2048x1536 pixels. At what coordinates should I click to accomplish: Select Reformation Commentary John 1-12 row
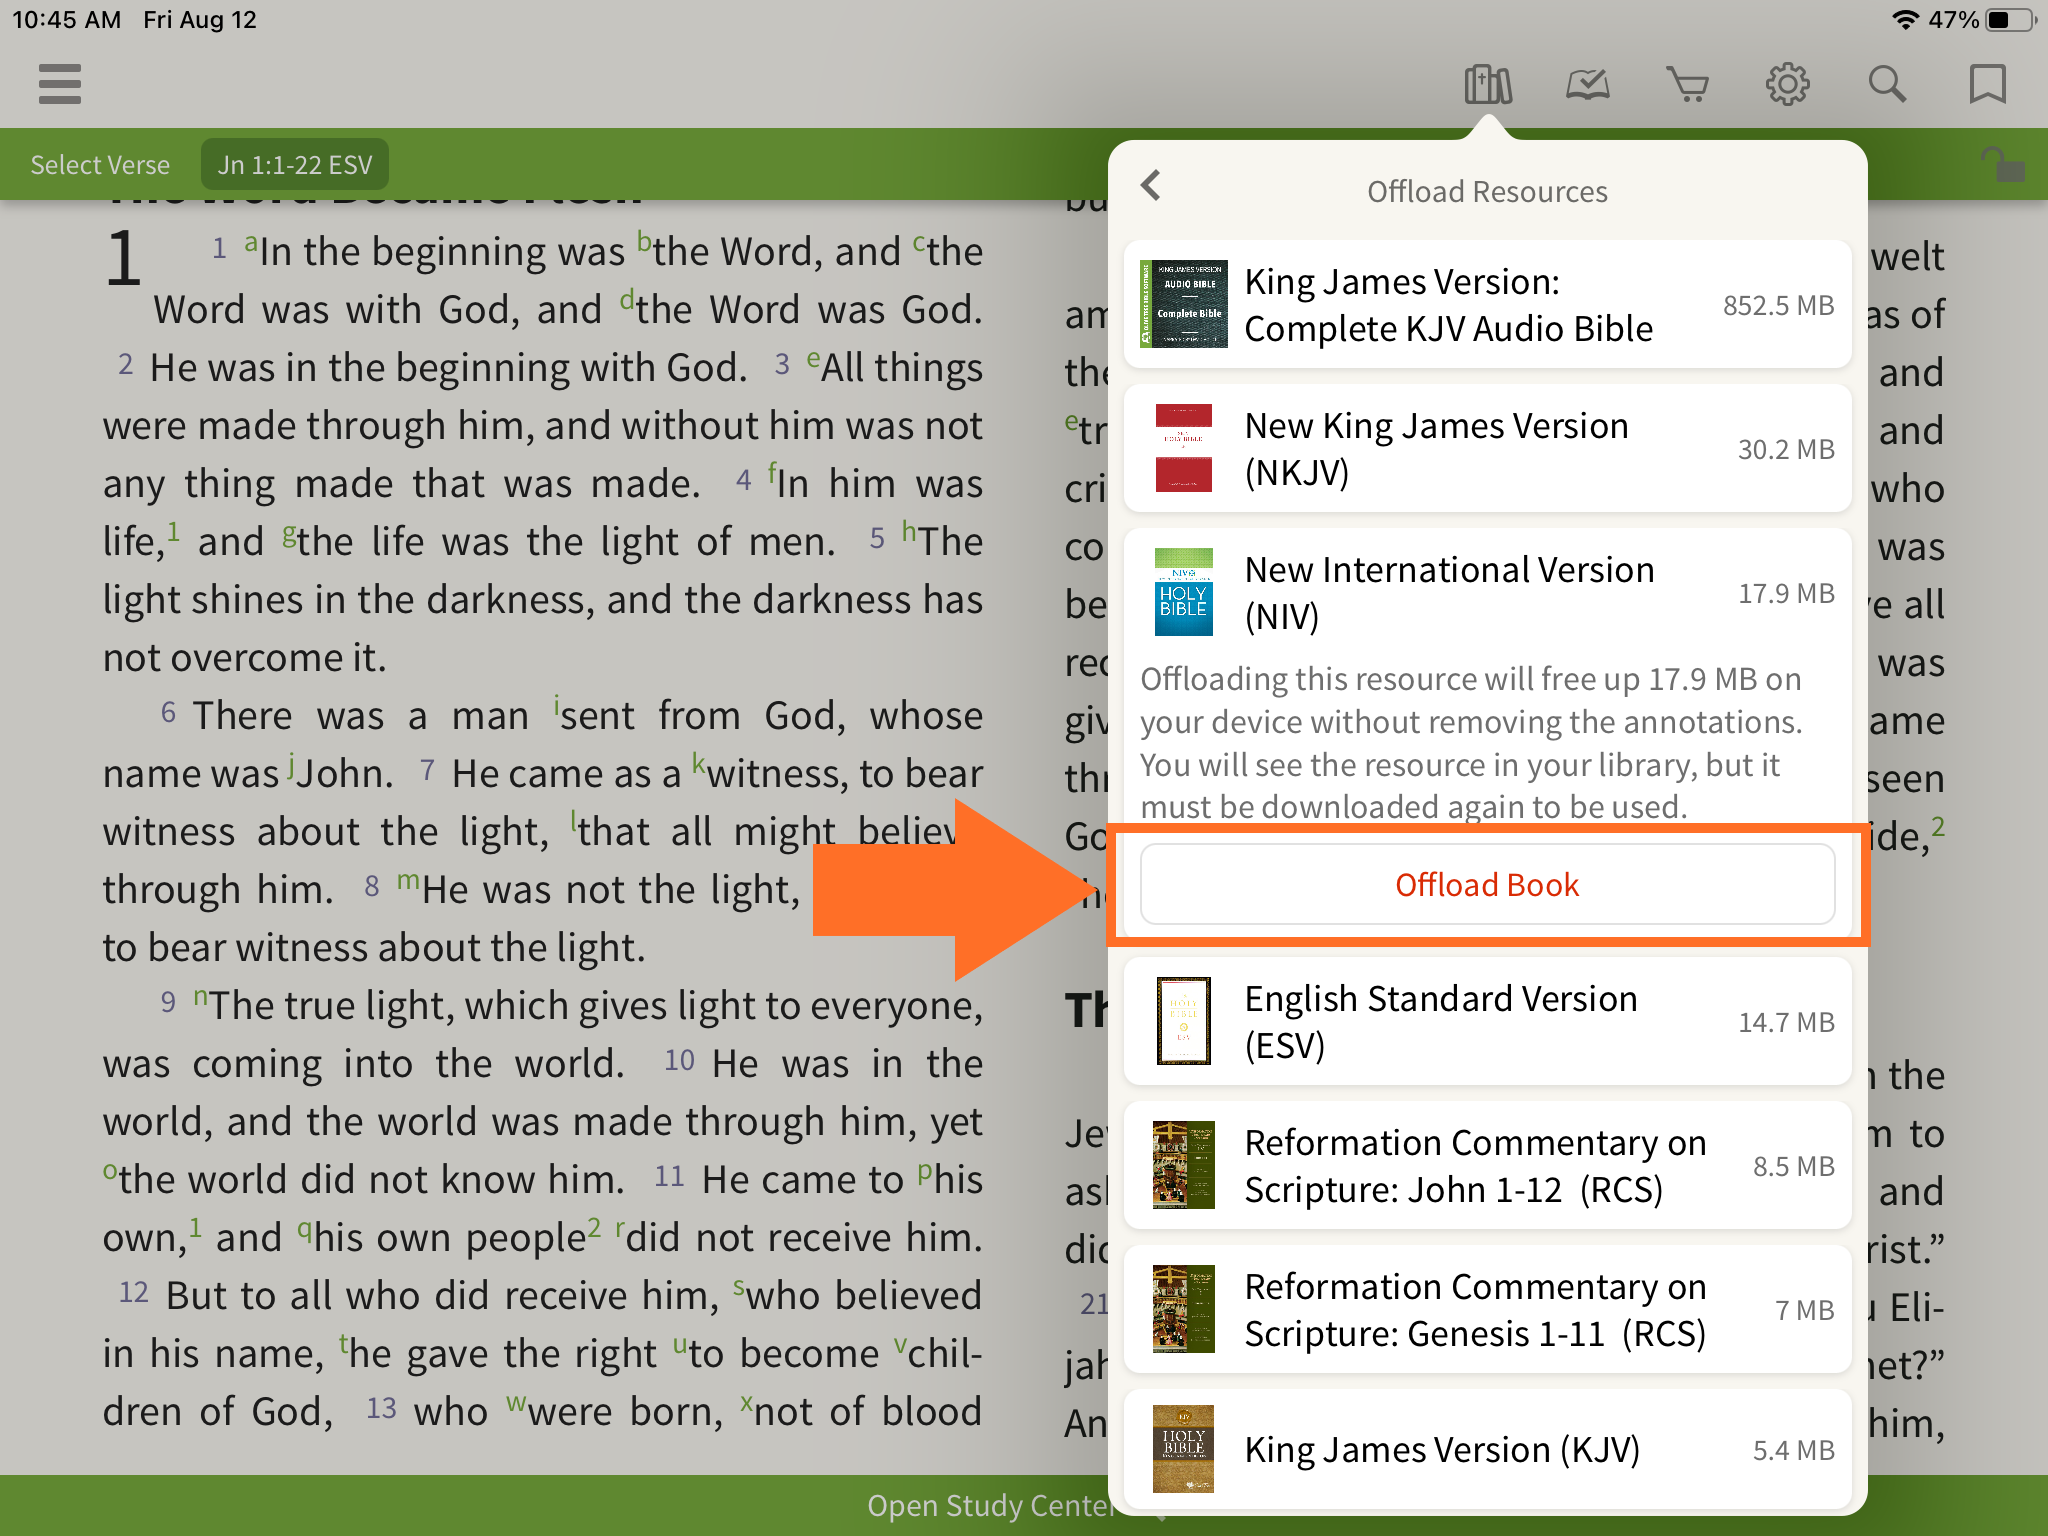coord(1488,1166)
